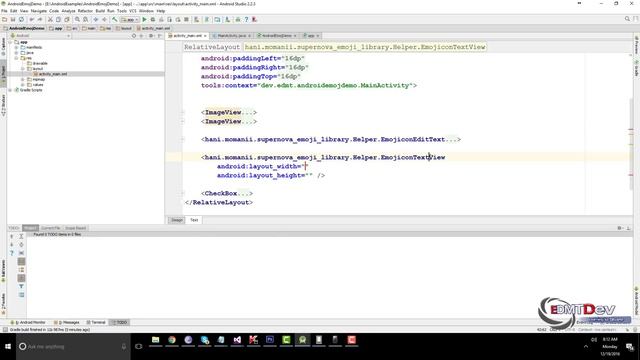Click the Scroll from Source target icon

pyautogui.click(x=134, y=36)
